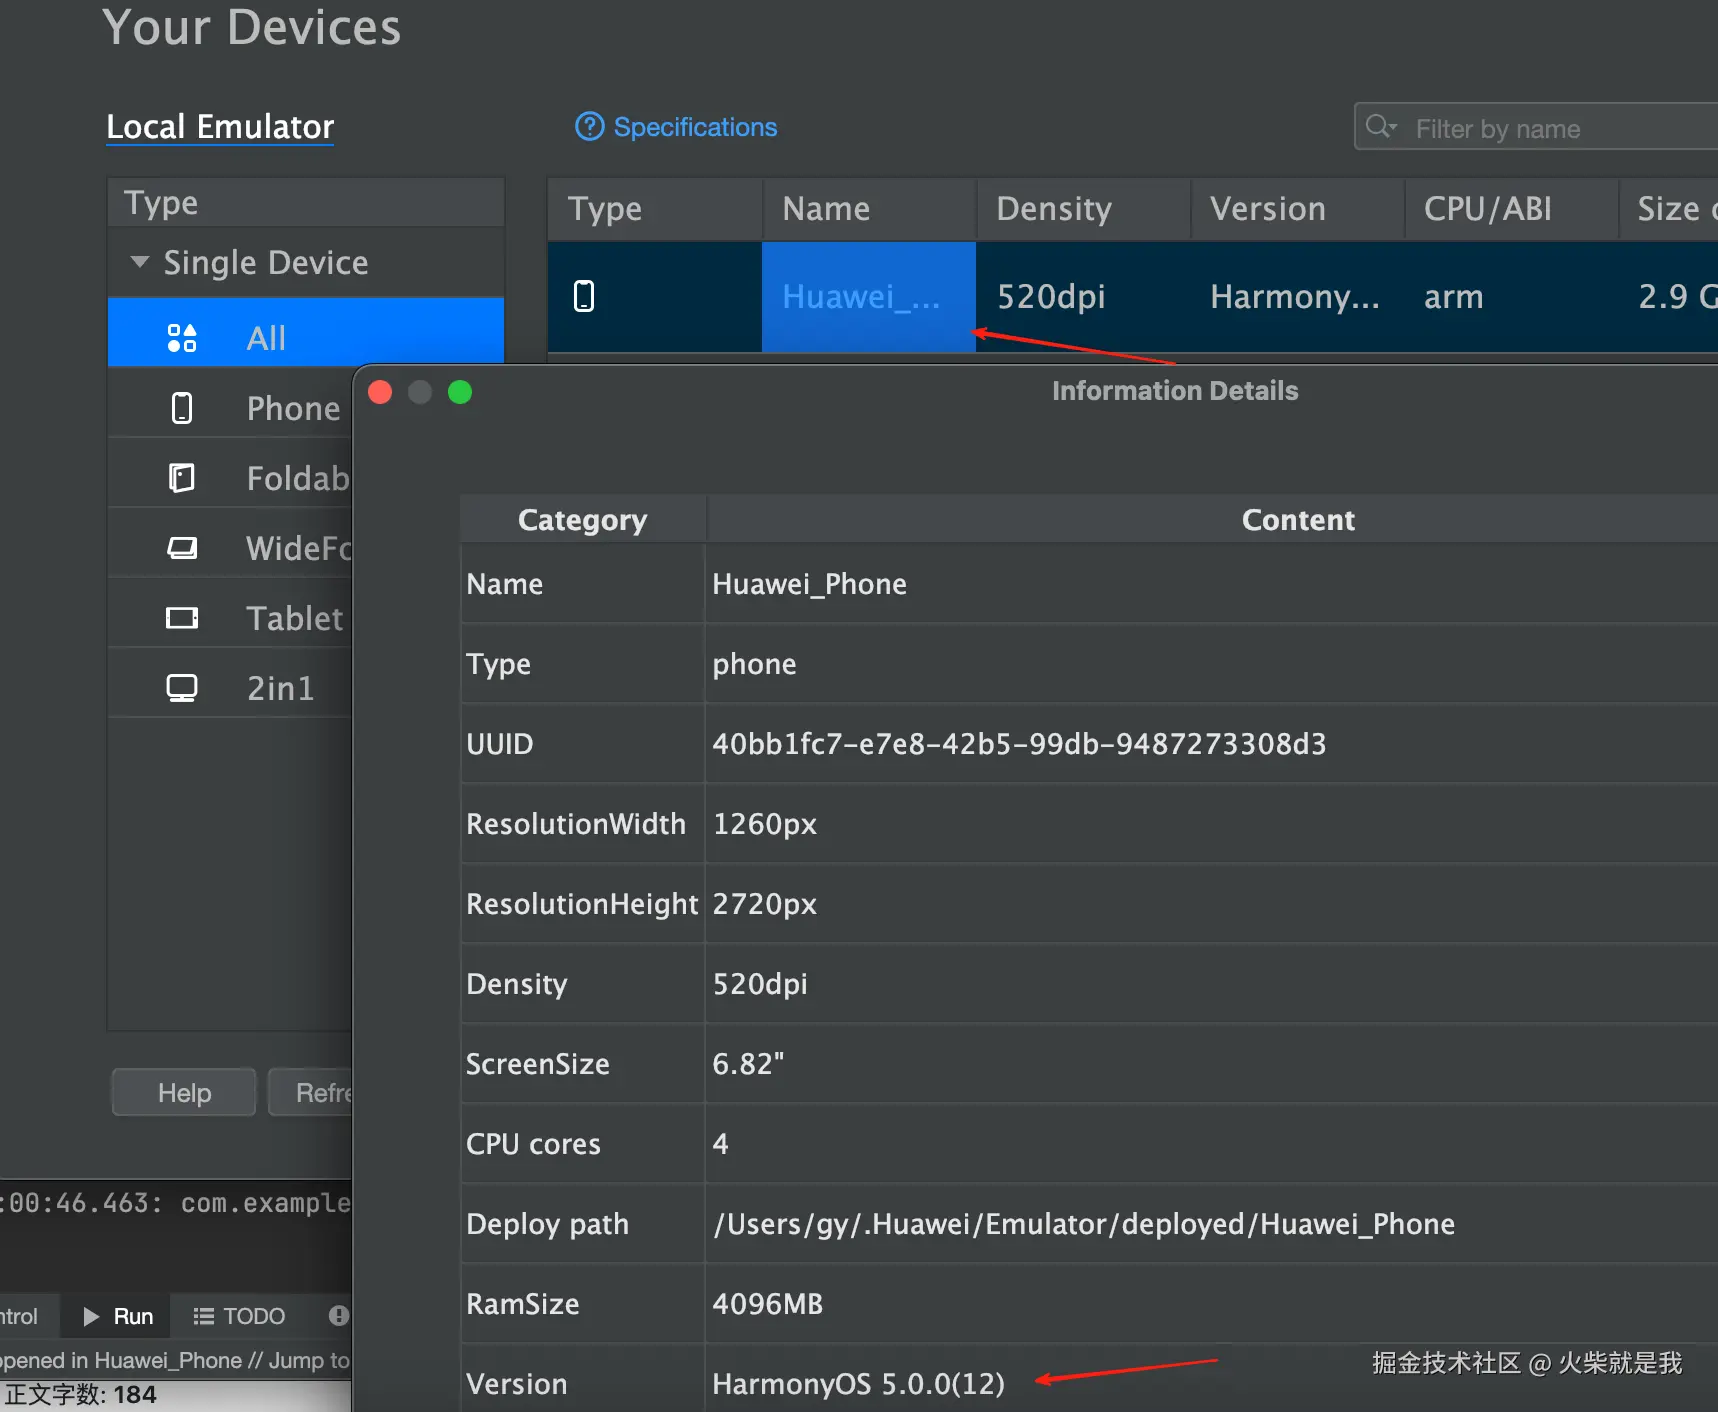Click the Foldable device type icon

182,478
